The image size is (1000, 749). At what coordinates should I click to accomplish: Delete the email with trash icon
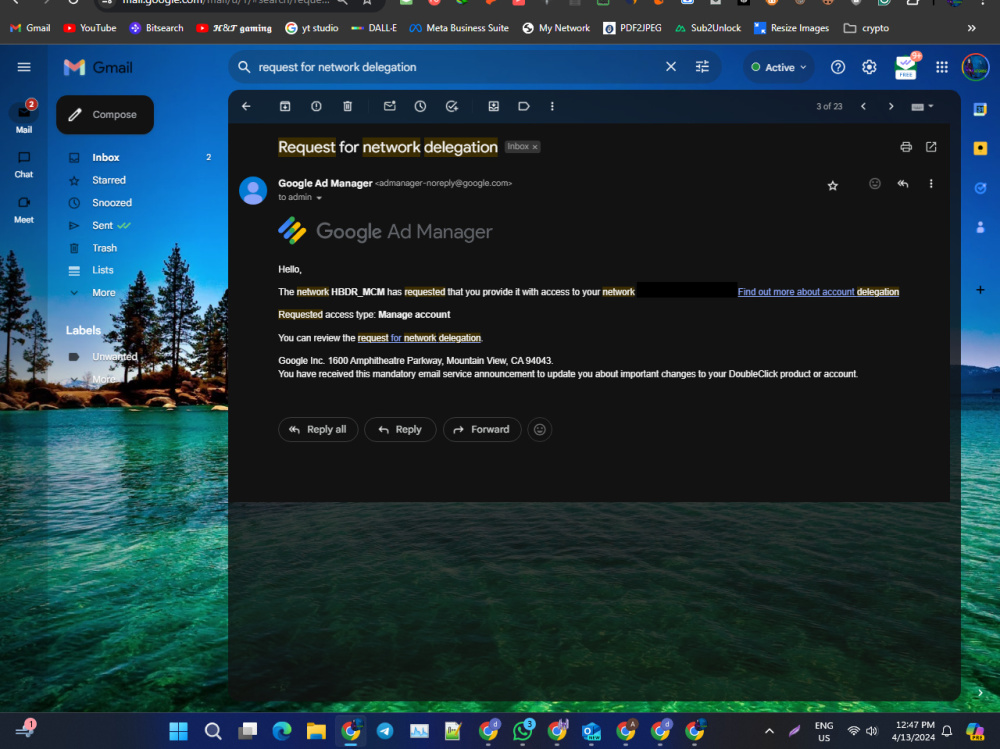[x=348, y=107]
